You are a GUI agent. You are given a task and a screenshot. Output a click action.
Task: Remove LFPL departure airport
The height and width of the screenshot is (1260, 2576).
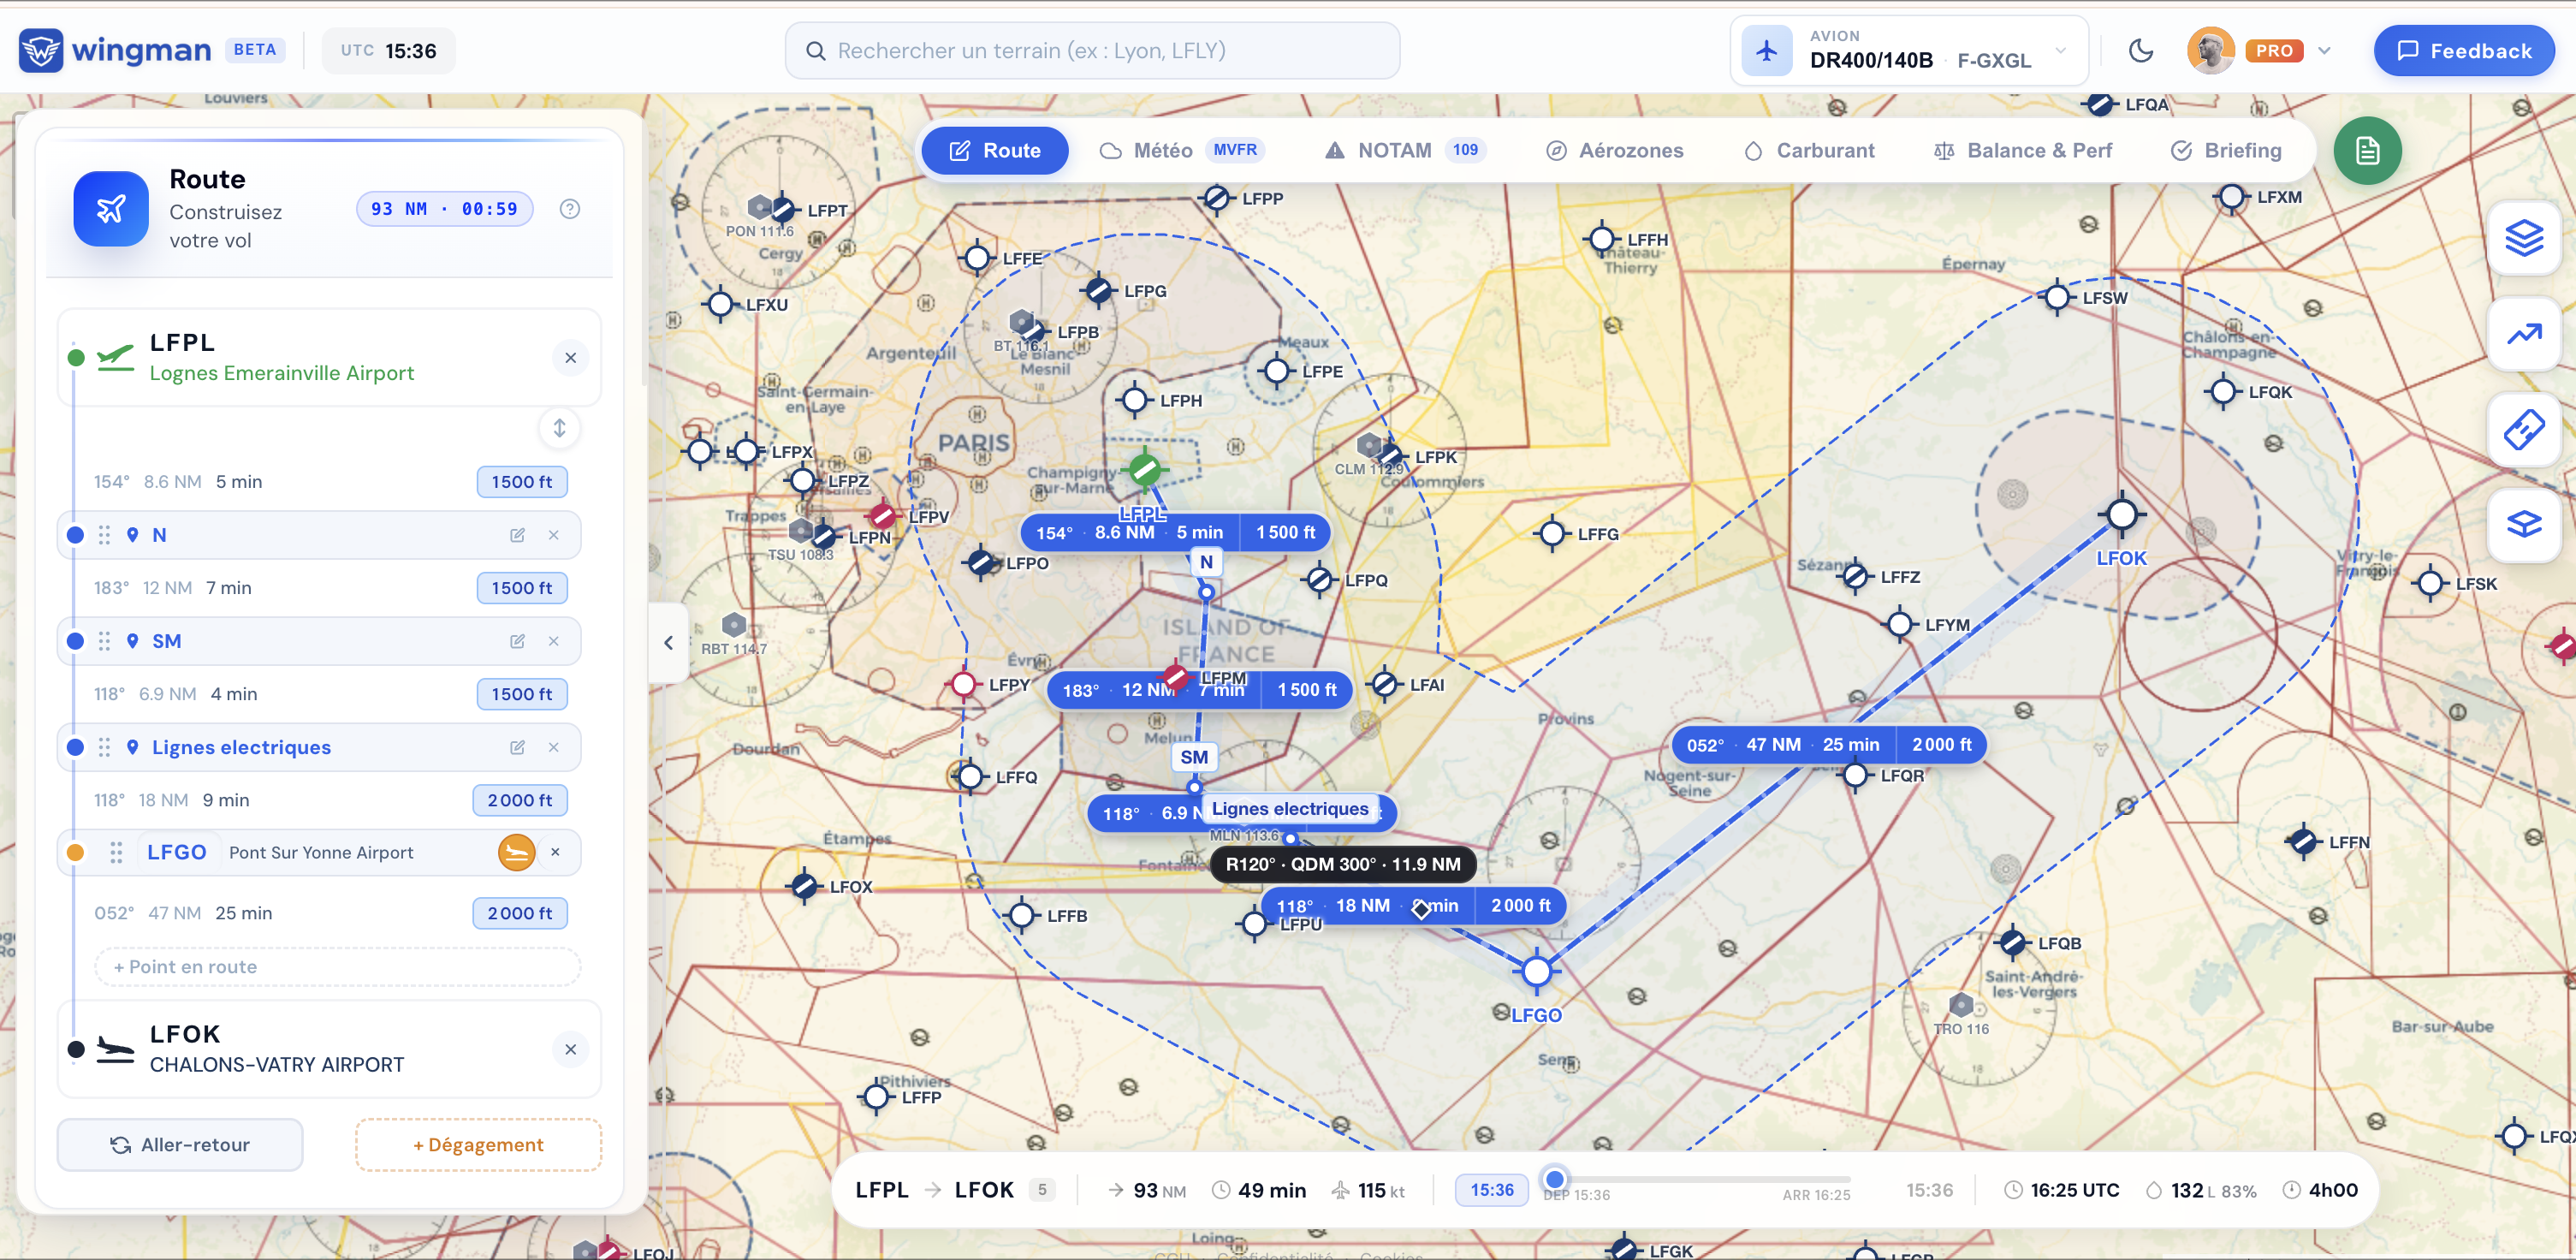pyautogui.click(x=570, y=358)
